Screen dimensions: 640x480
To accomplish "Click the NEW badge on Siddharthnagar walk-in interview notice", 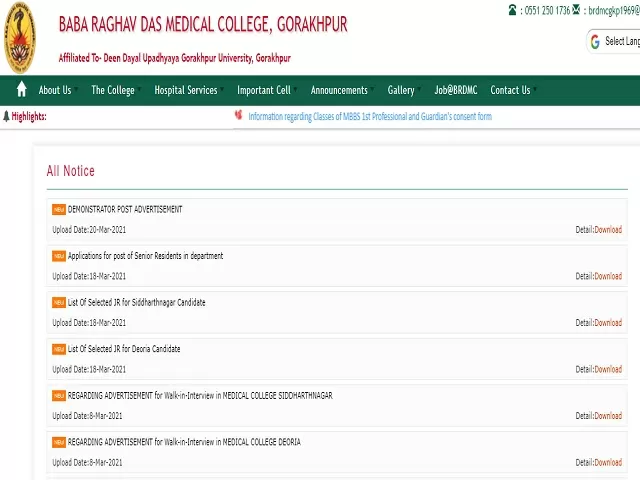I will click(59, 396).
